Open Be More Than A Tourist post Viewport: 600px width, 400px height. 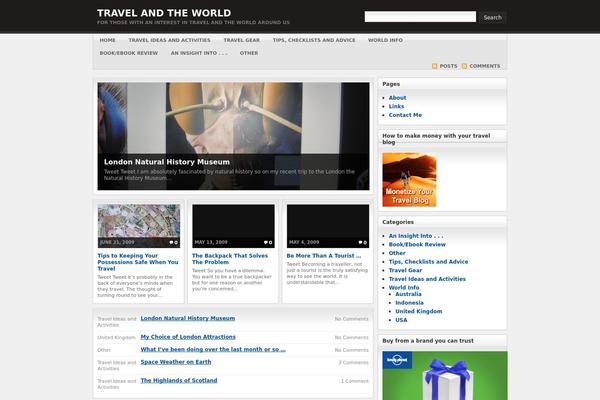click(324, 256)
